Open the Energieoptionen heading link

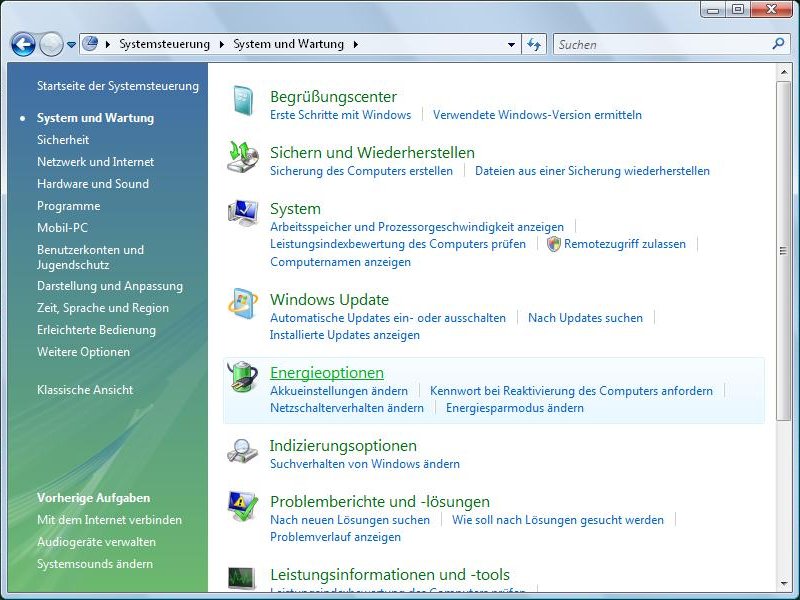point(327,373)
